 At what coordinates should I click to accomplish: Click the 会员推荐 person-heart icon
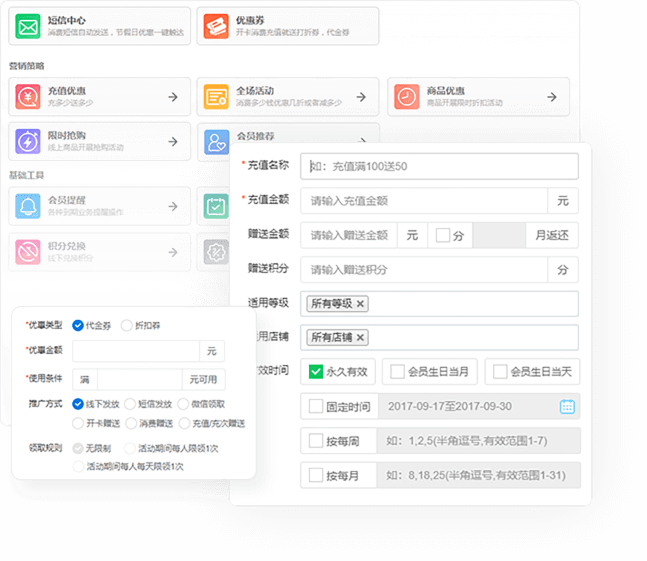(217, 142)
